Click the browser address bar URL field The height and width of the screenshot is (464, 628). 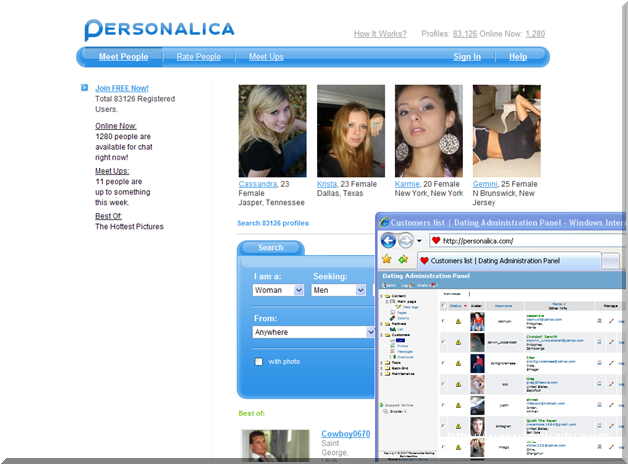[526, 241]
